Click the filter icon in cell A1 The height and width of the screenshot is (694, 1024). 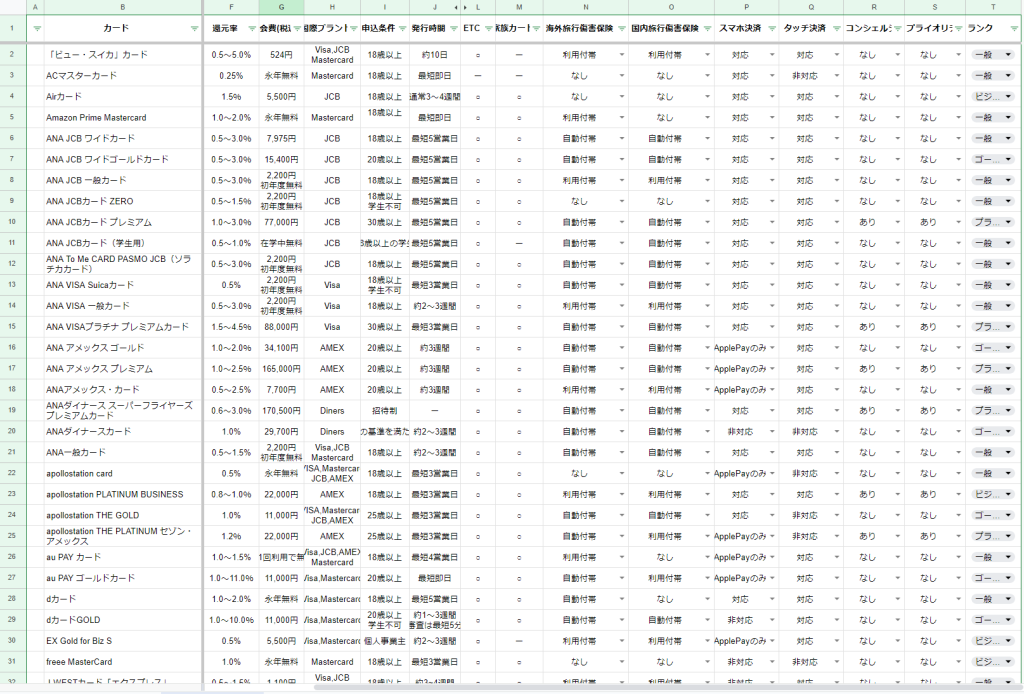click(x=37, y=29)
